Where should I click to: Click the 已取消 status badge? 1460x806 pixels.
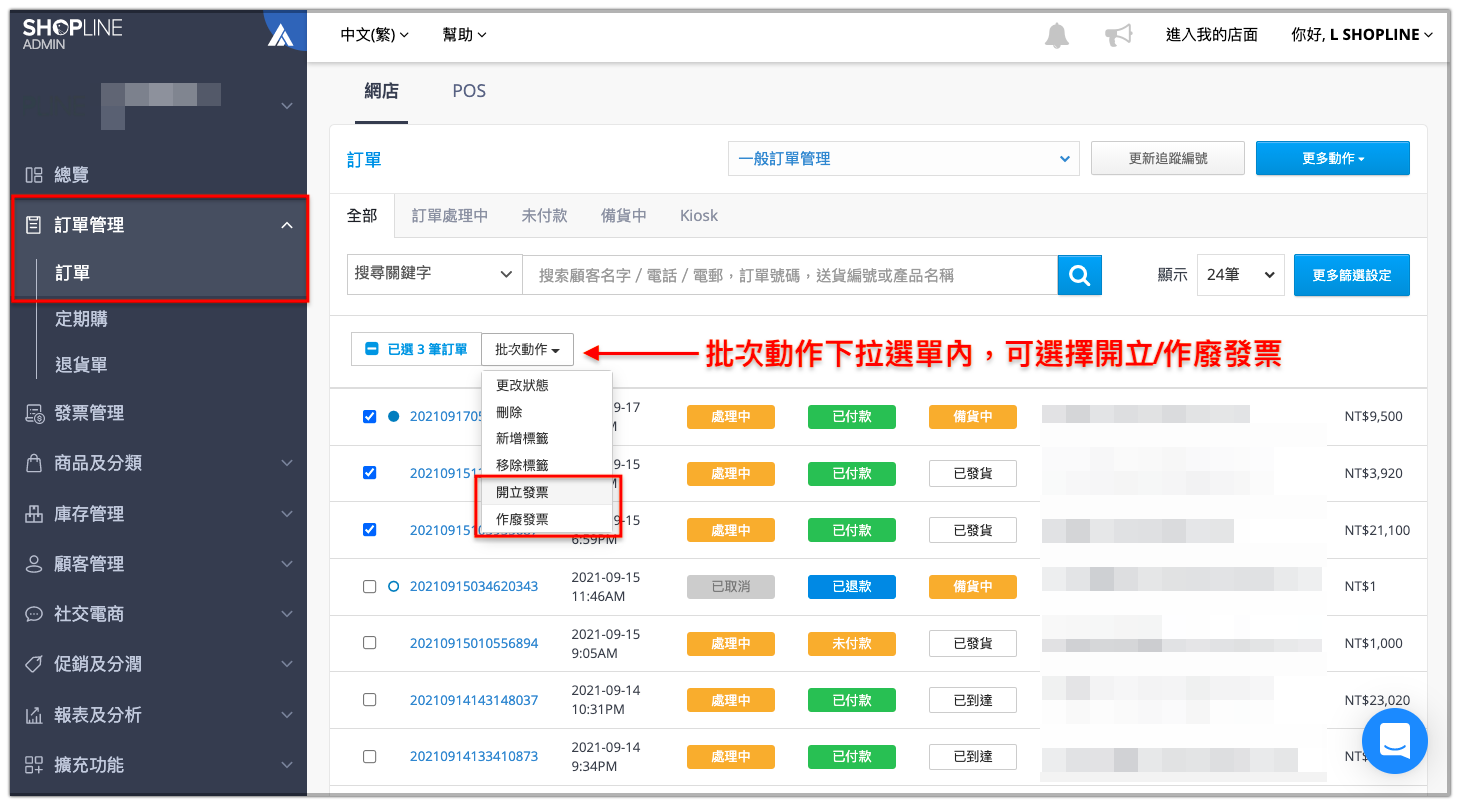pos(730,586)
